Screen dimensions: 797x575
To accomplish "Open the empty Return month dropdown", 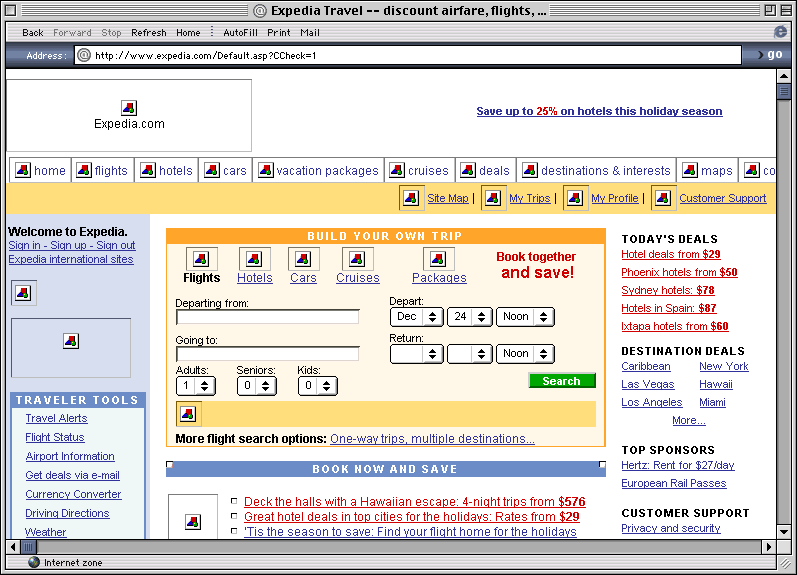I will 417,354.
